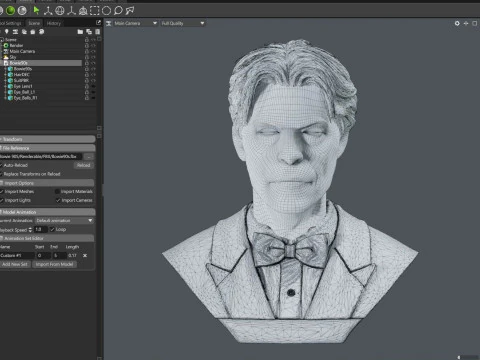Toggle visibility of the Sky row
480x360 pixels.
[93, 57]
